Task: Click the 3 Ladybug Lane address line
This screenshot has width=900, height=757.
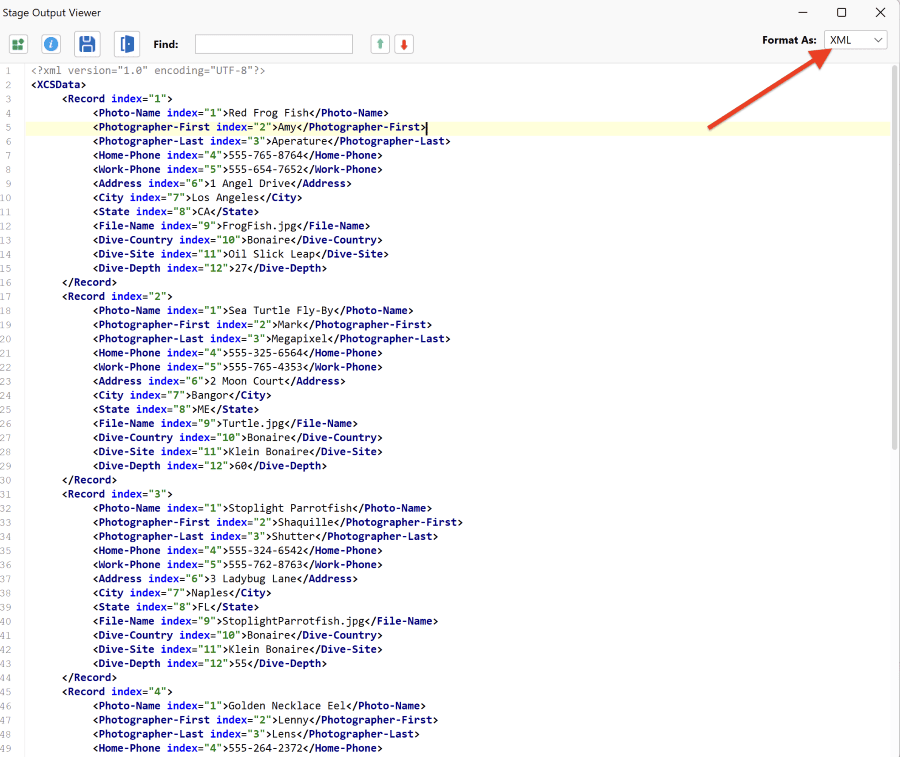Action: [225, 579]
